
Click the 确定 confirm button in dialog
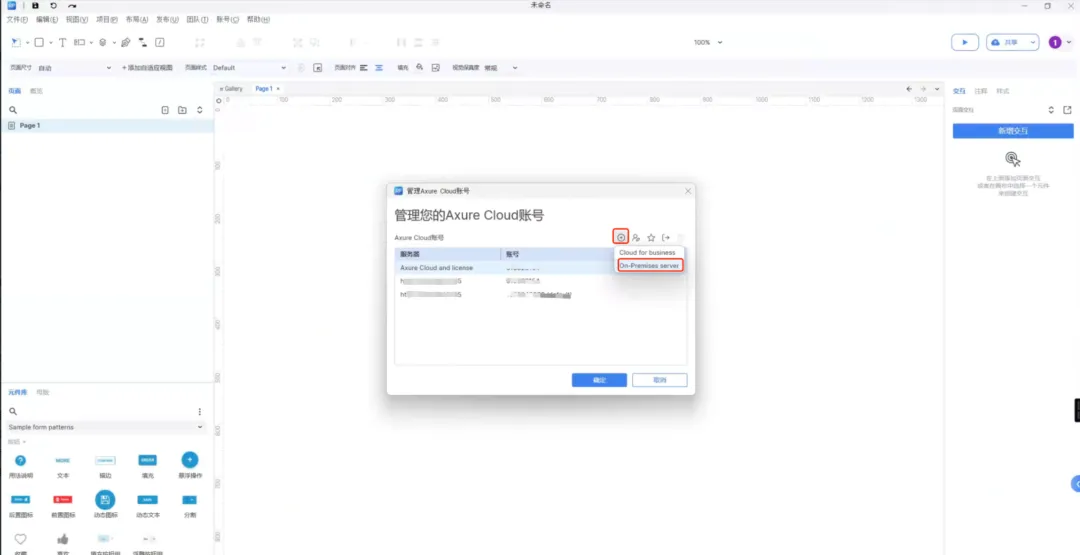tap(599, 380)
